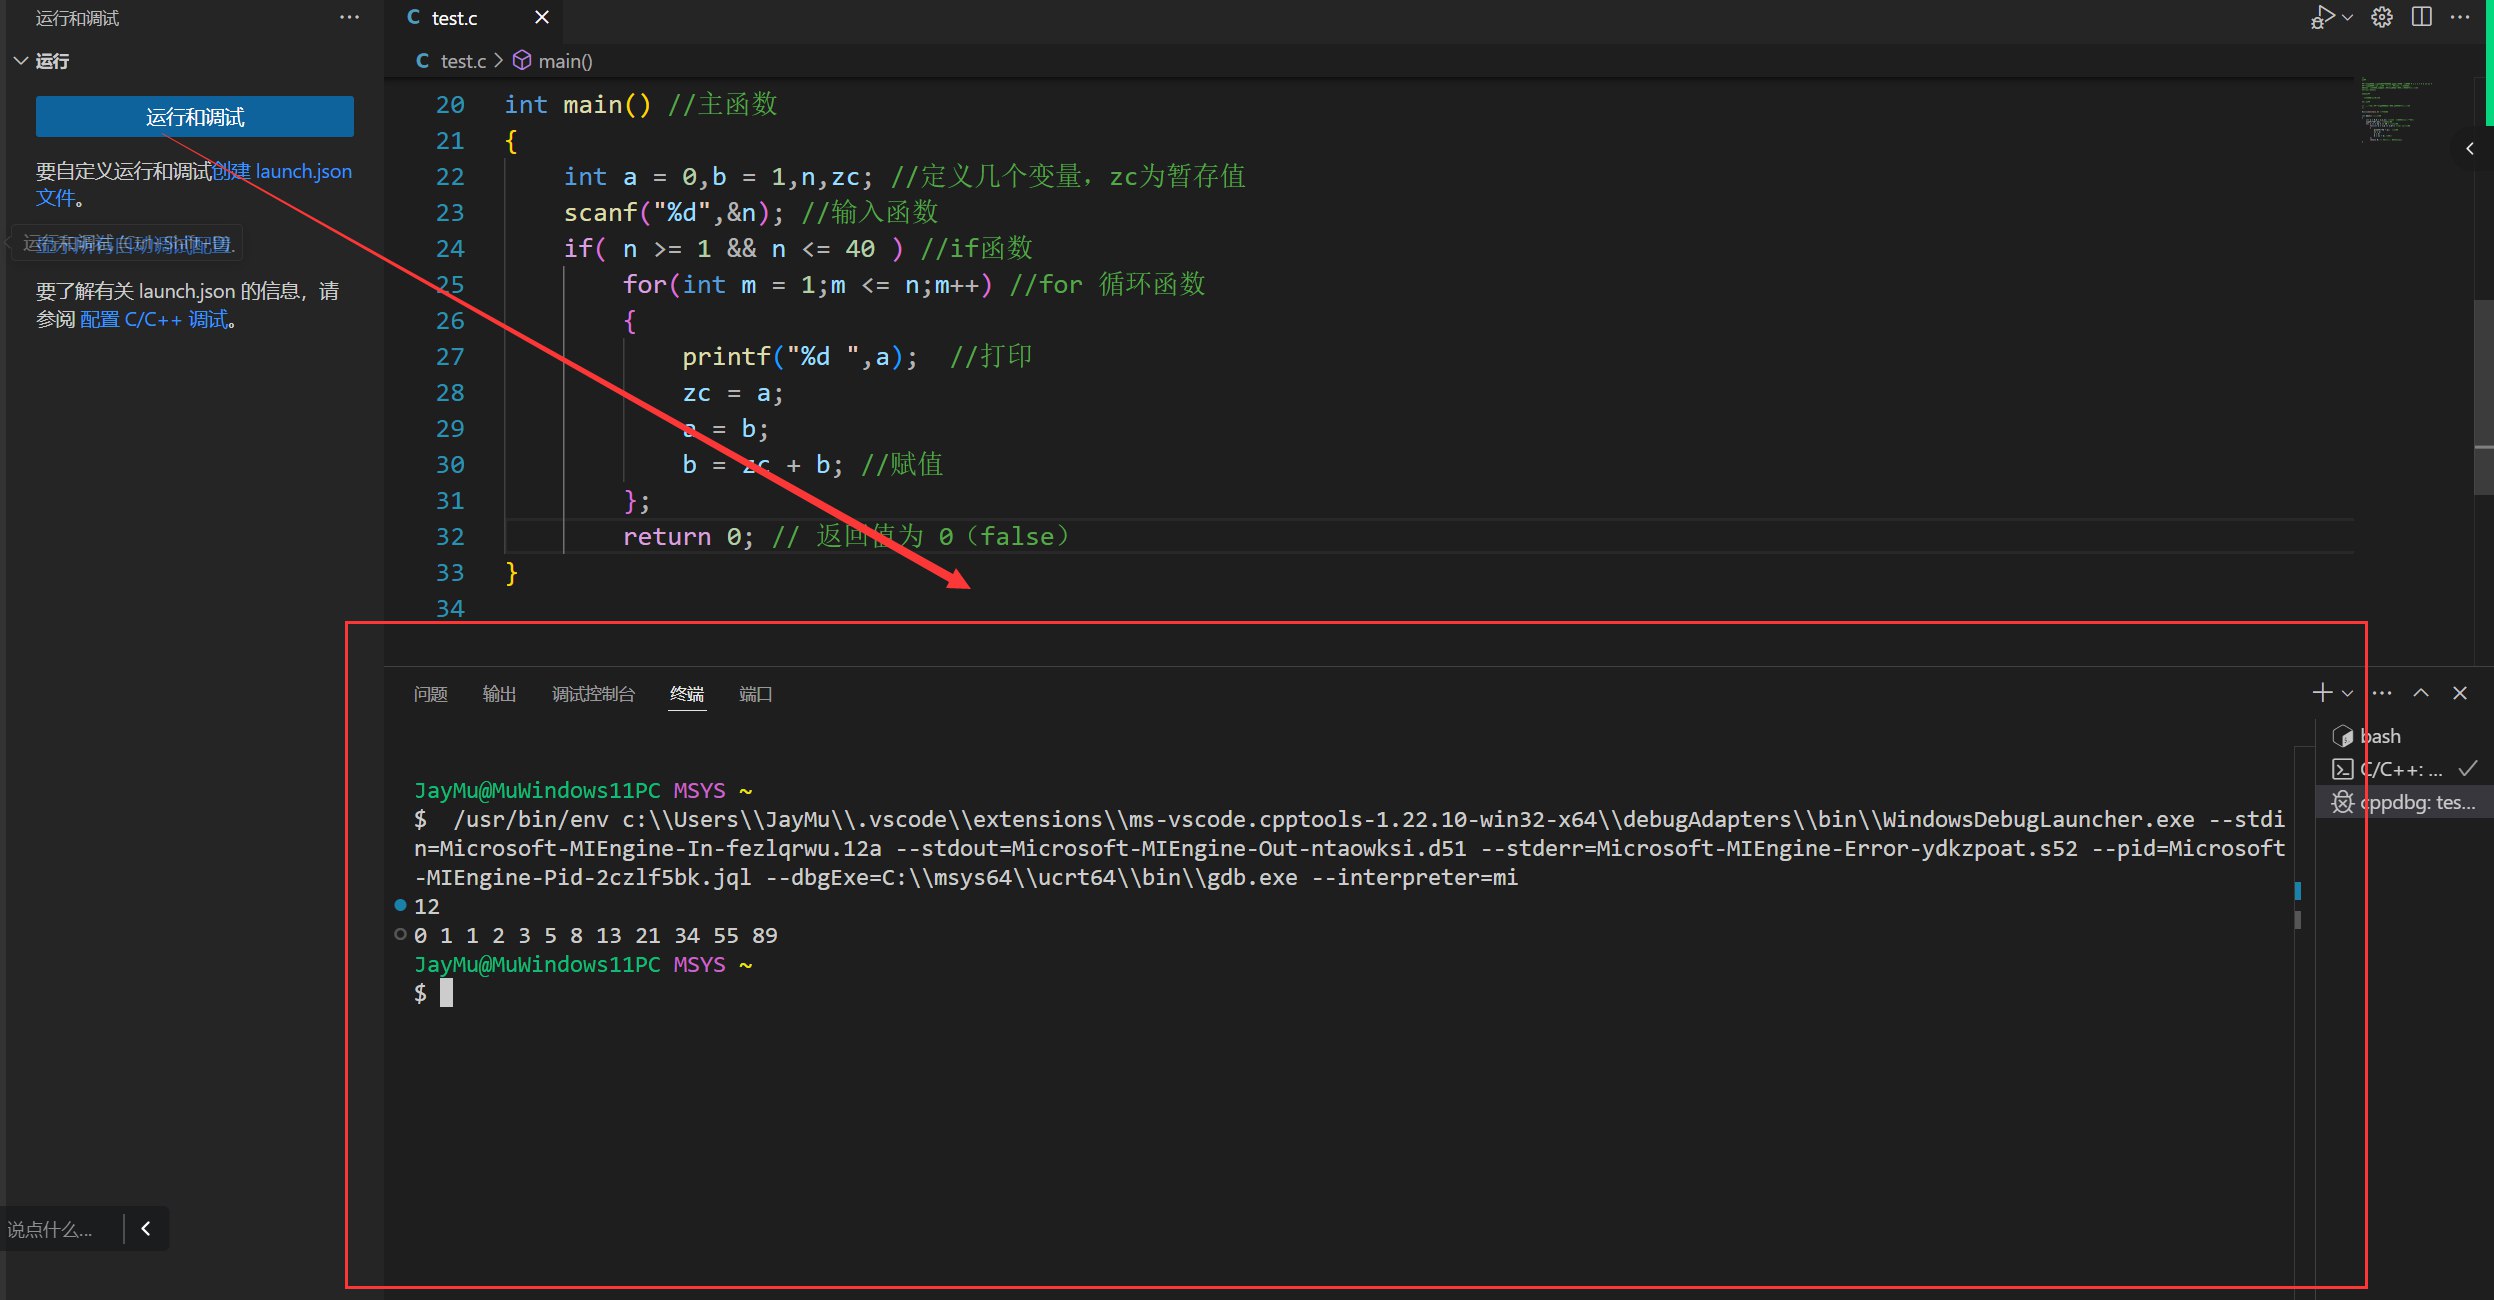Select the 终端 panel tab
2494x1300 pixels.
[687, 694]
